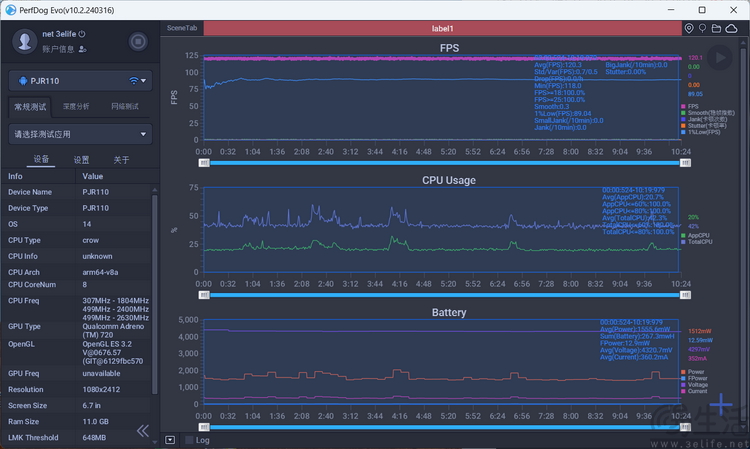Image resolution: width=750 pixels, height=449 pixels.
Task: Click the stop recording button
Action: pyautogui.click(x=139, y=42)
